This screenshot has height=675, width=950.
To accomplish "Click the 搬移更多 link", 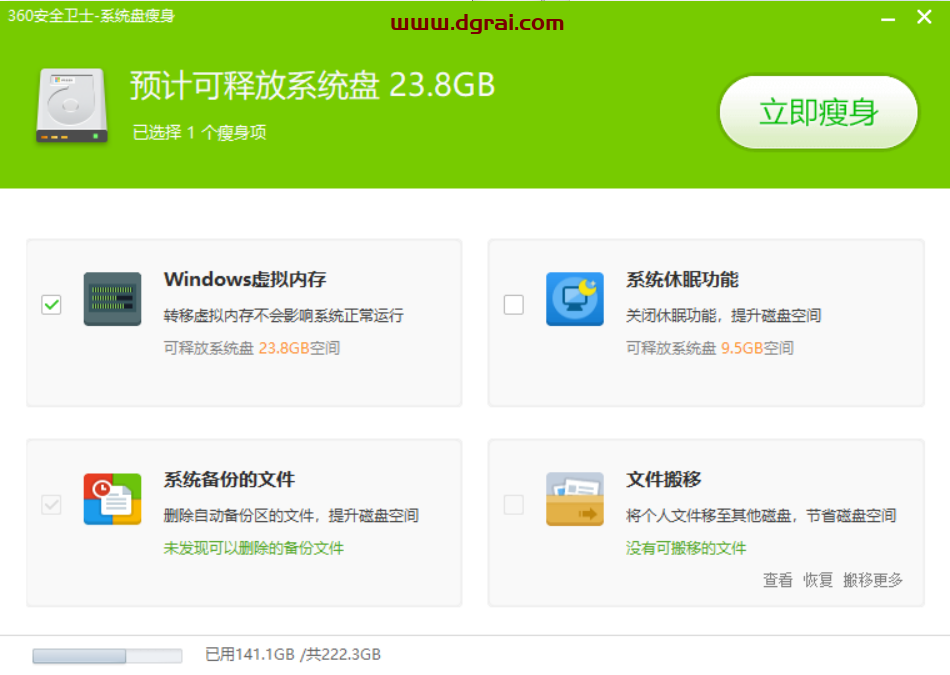I will (x=873, y=580).
